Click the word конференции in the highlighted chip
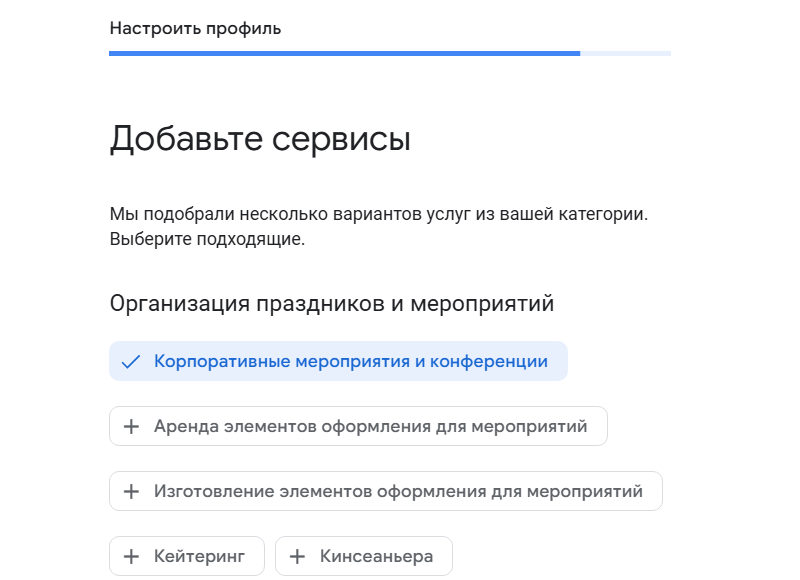The width and height of the screenshot is (800, 580). click(489, 362)
